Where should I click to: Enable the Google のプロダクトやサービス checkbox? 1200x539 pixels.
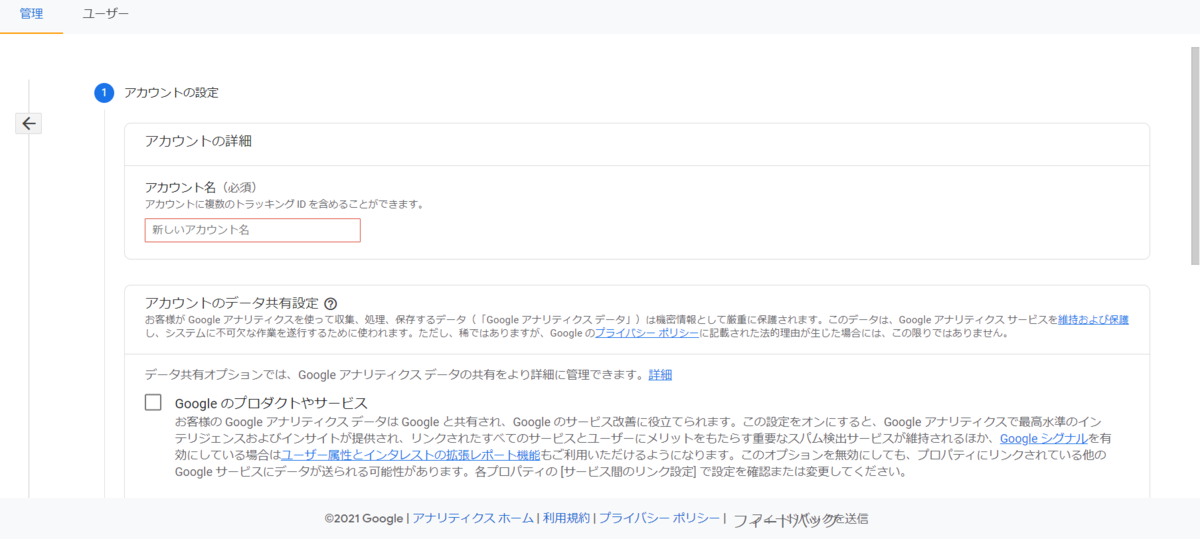(153, 403)
